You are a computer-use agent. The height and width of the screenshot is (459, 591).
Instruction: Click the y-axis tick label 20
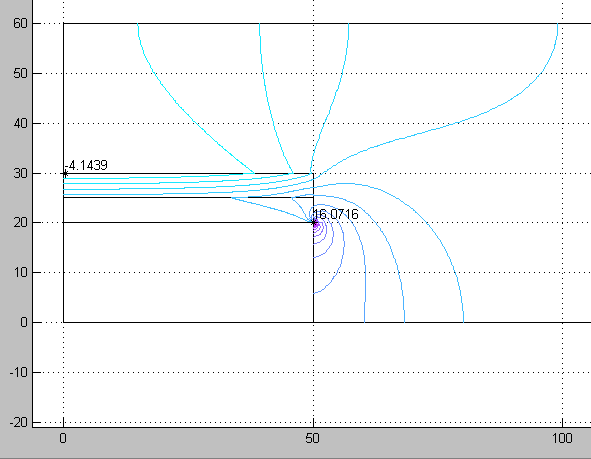pos(20,223)
